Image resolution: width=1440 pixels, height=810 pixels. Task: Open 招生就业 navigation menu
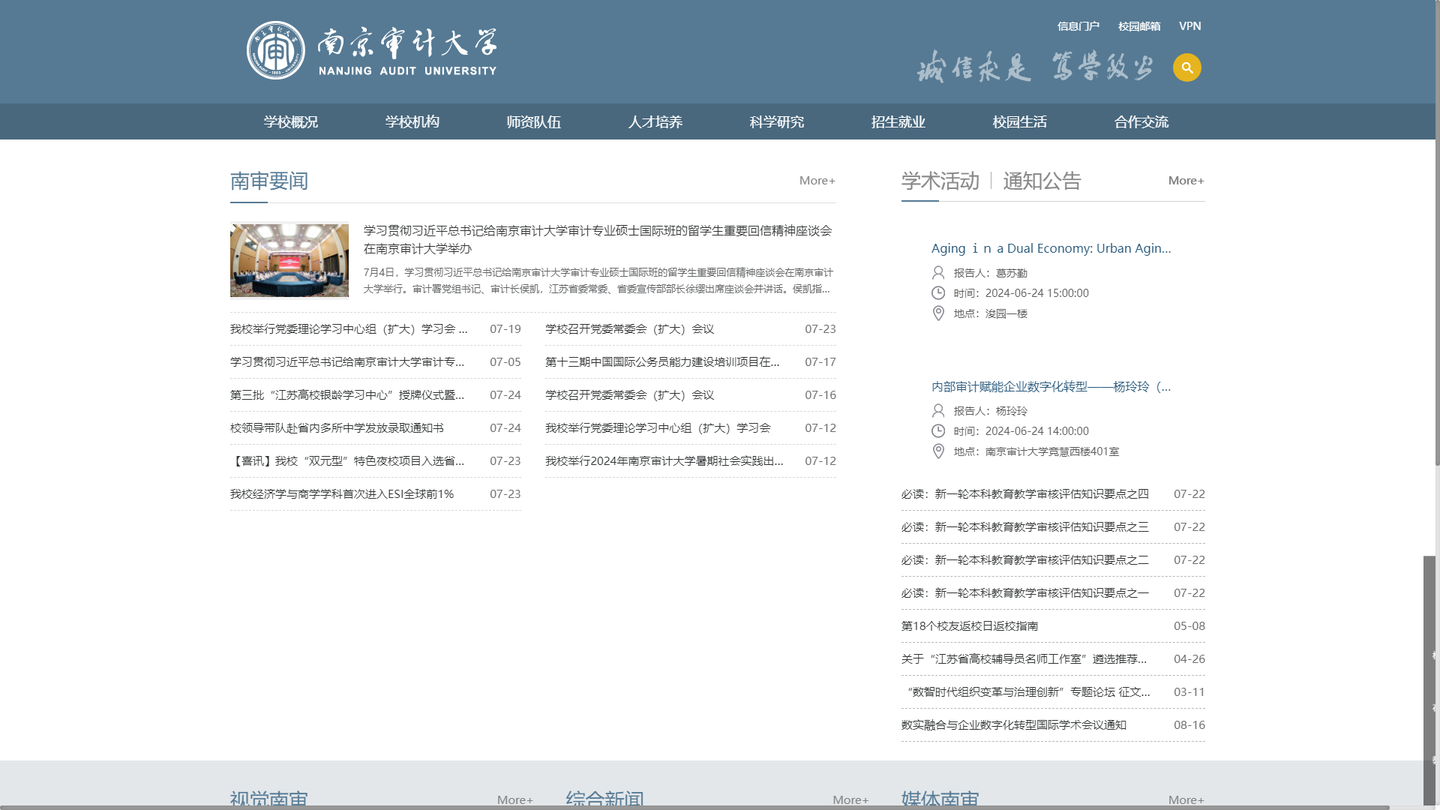(x=898, y=122)
